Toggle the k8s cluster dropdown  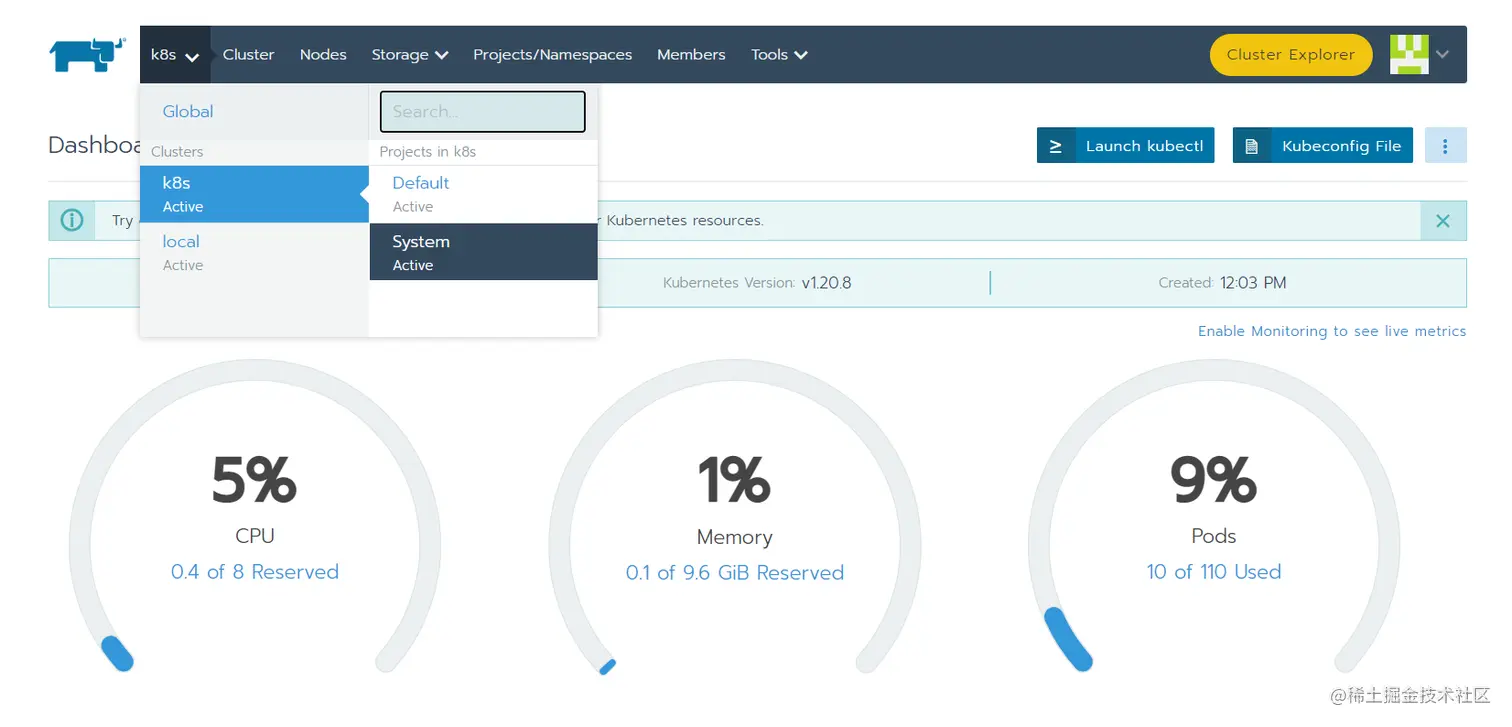click(175, 55)
